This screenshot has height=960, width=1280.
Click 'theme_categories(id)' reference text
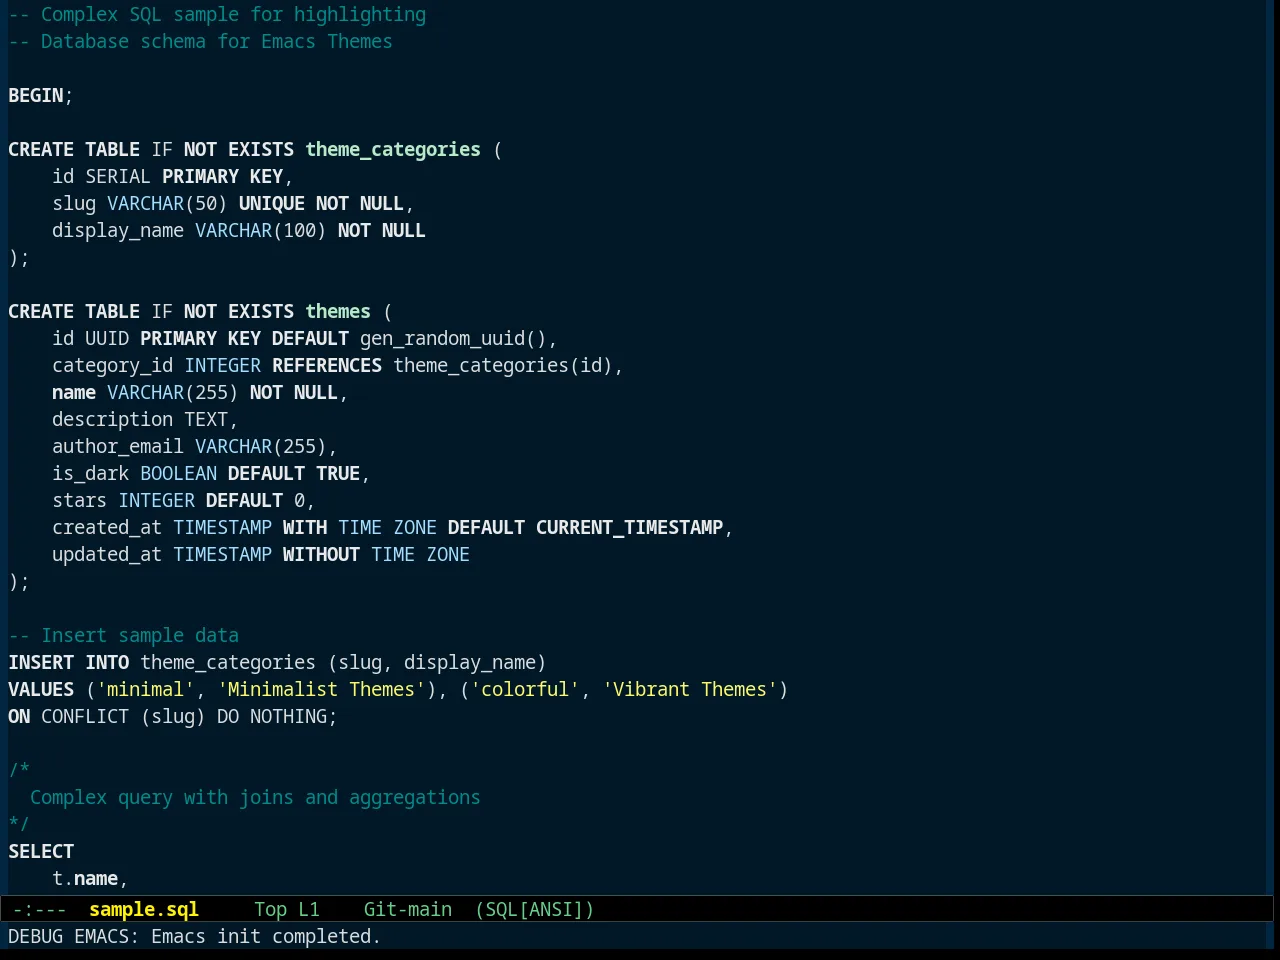[x=503, y=365]
